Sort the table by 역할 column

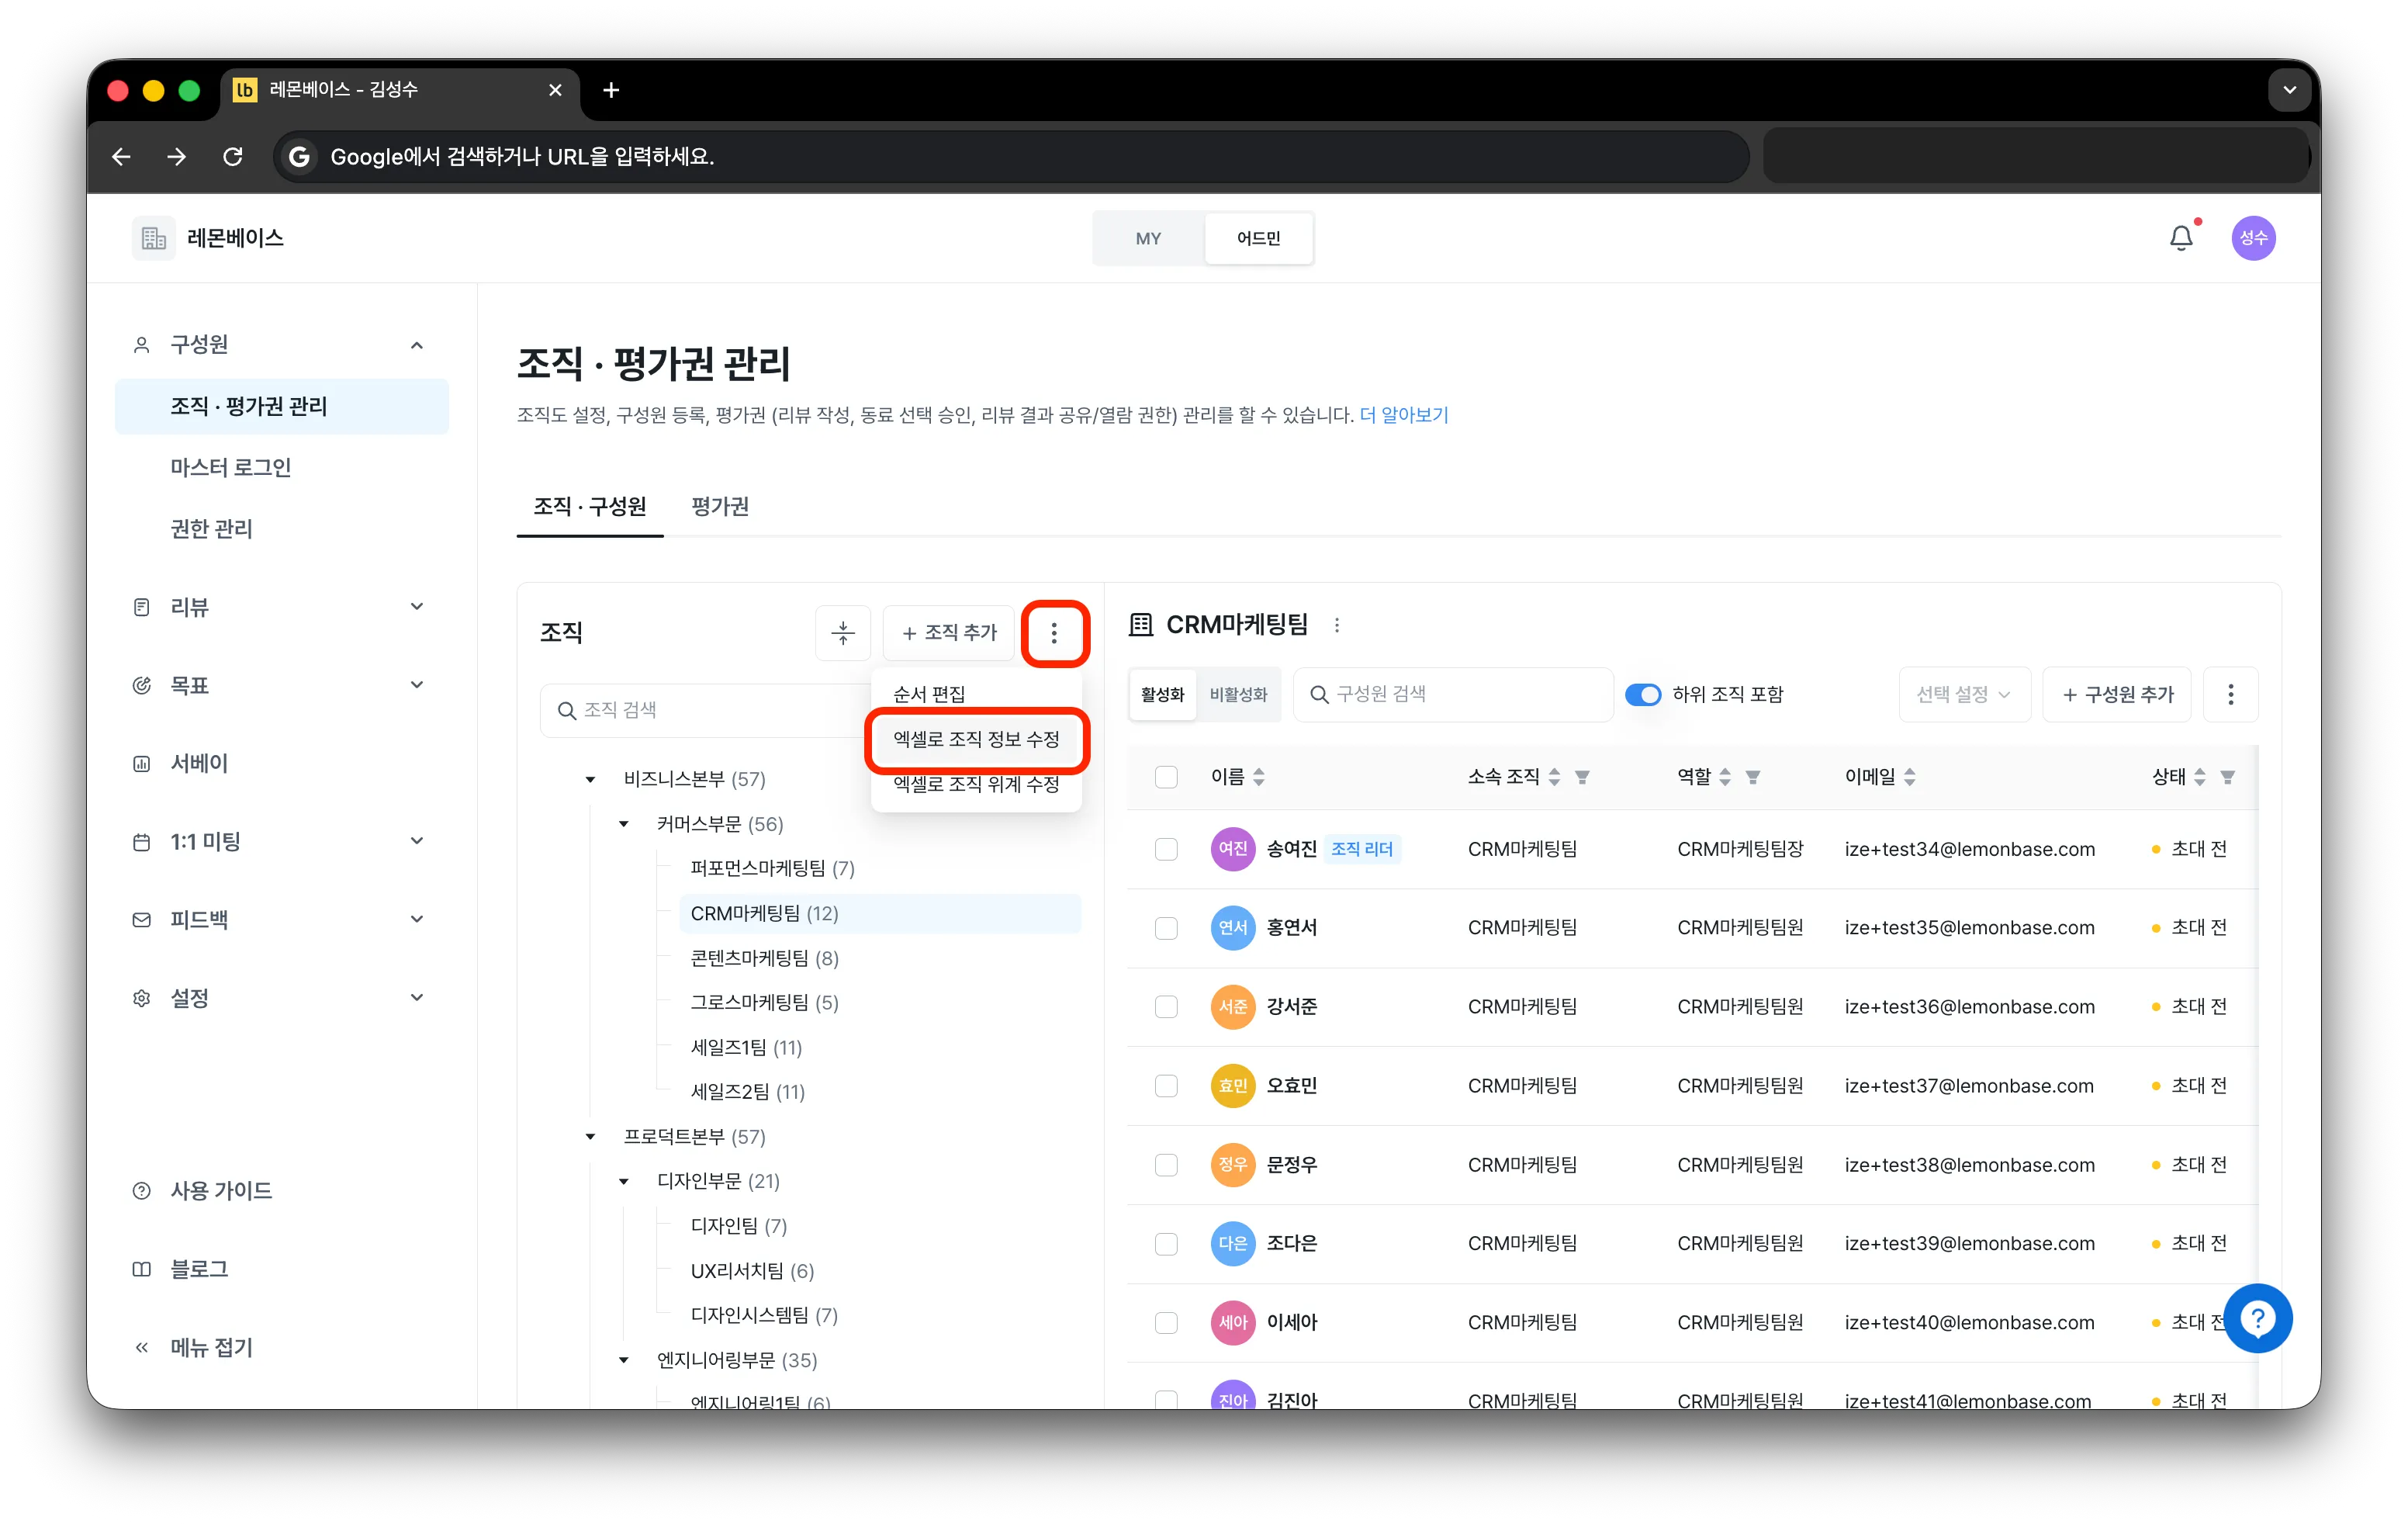point(1725,777)
